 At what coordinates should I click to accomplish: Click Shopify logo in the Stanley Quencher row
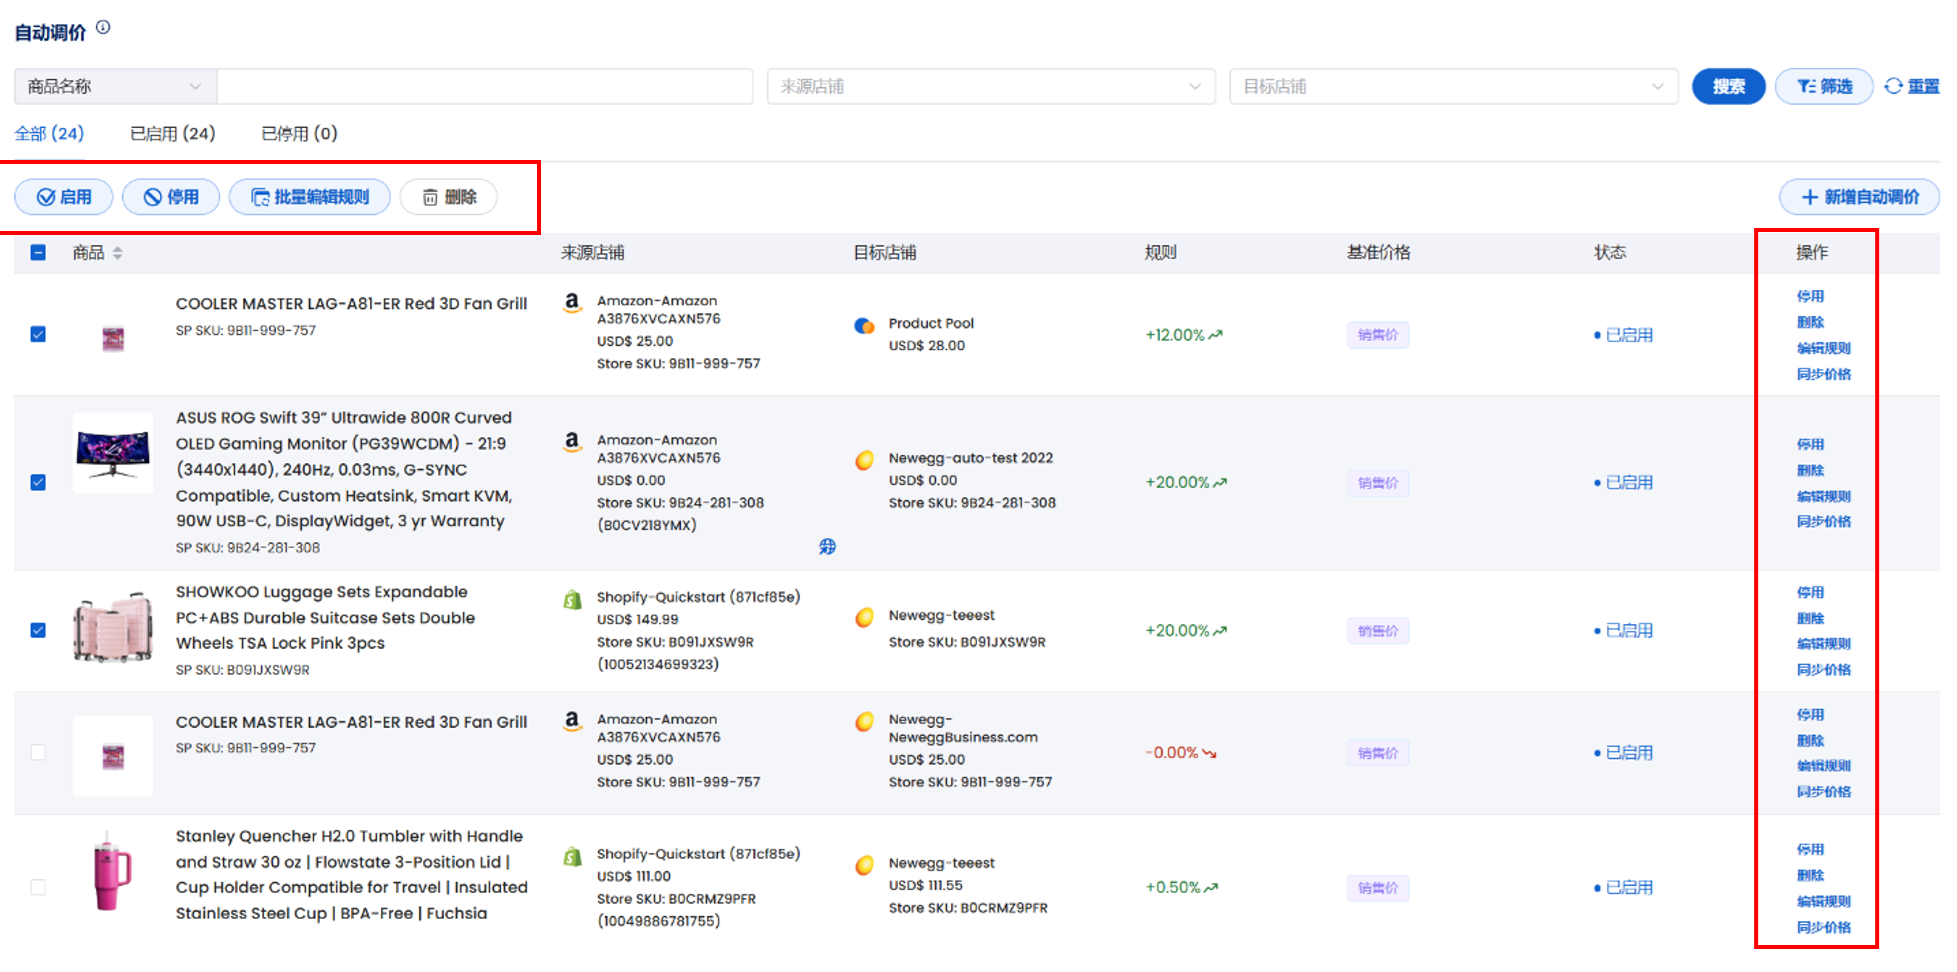[572, 856]
